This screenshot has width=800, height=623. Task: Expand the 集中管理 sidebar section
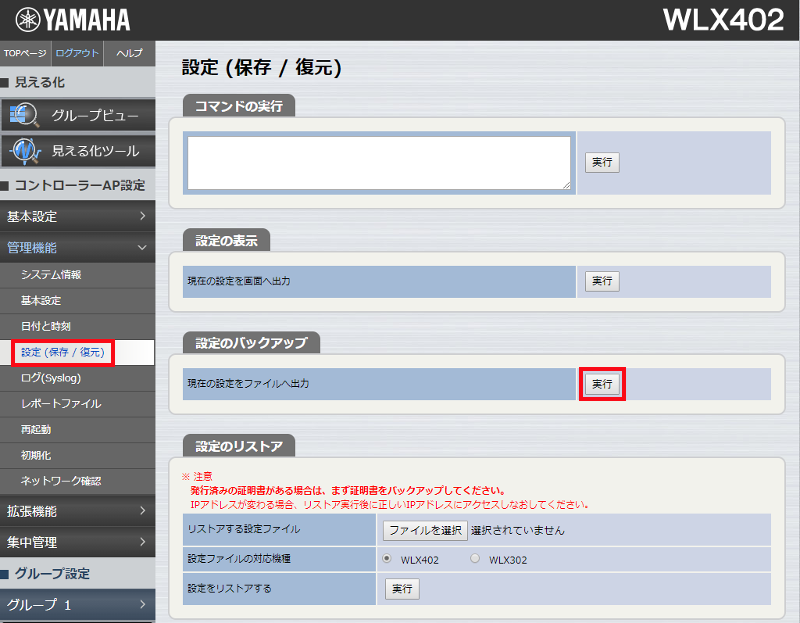[77, 542]
